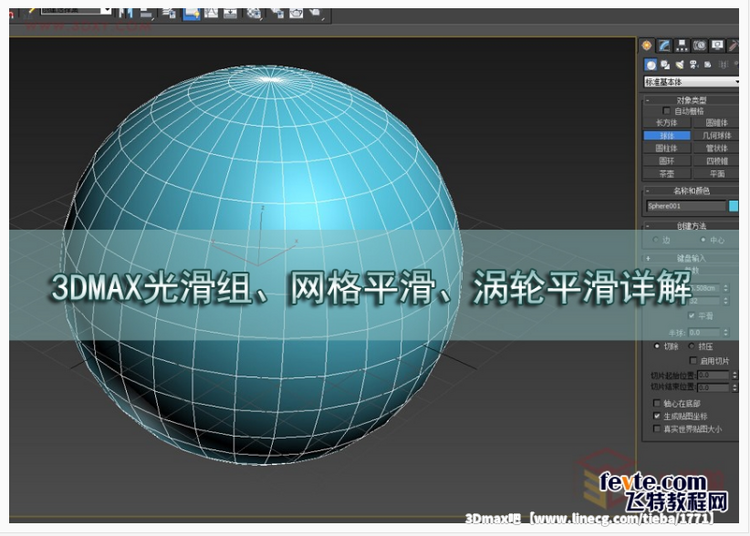Click the Sphere001 name field
Screen dimensions: 750x536
point(685,206)
